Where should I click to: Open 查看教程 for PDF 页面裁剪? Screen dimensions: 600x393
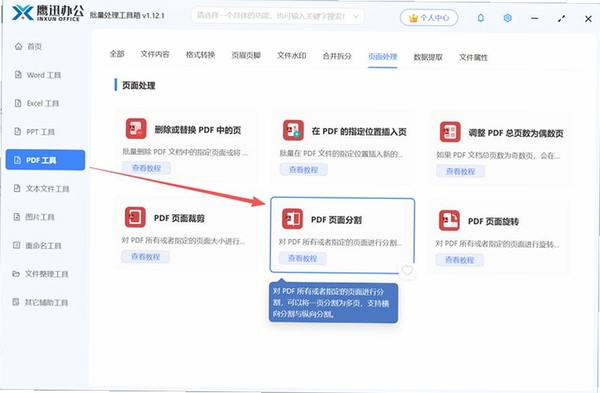click(145, 256)
